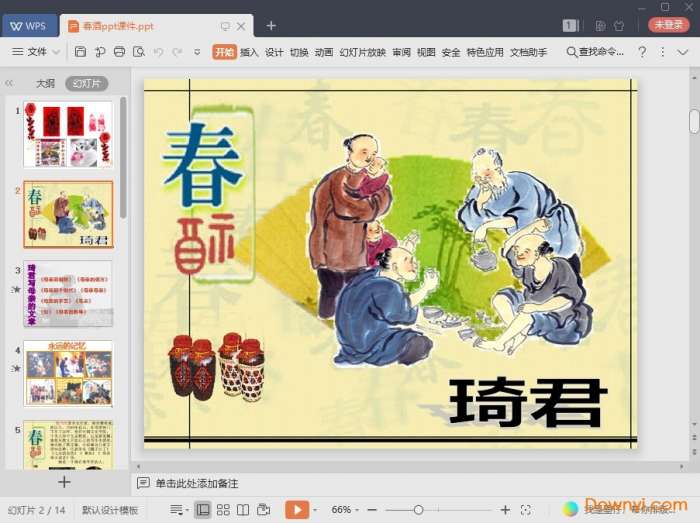Image resolution: width=700 pixels, height=523 pixels.
Task: Switch to the 审阅 tab
Action: point(401,52)
